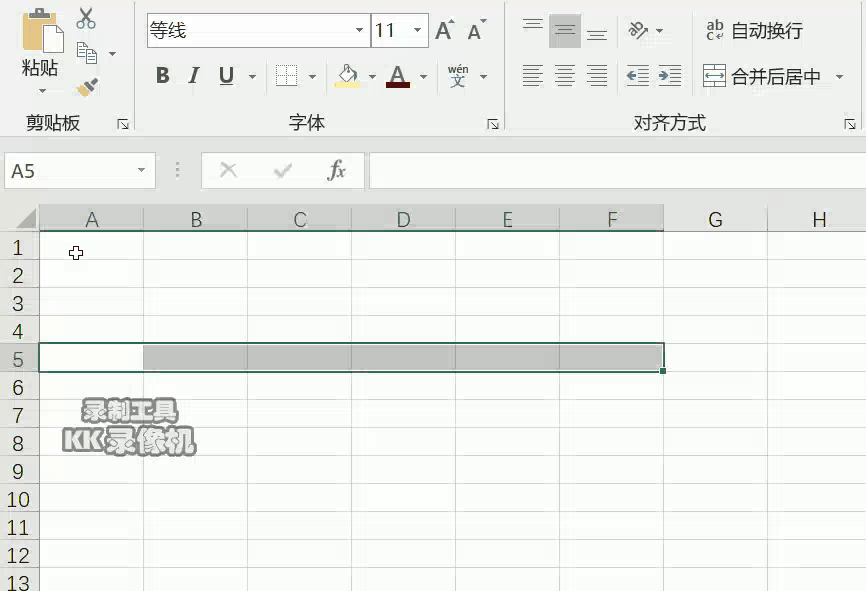Select column A header
Viewport: 866px width, 591px height.
(92, 219)
